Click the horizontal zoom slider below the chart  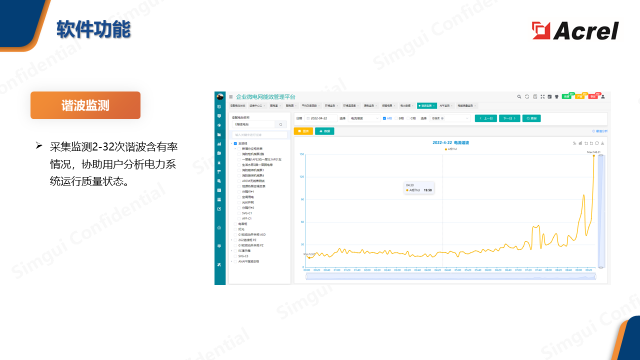point(451,277)
